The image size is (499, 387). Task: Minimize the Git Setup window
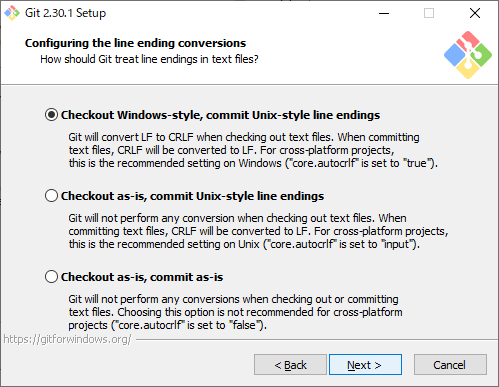point(384,13)
